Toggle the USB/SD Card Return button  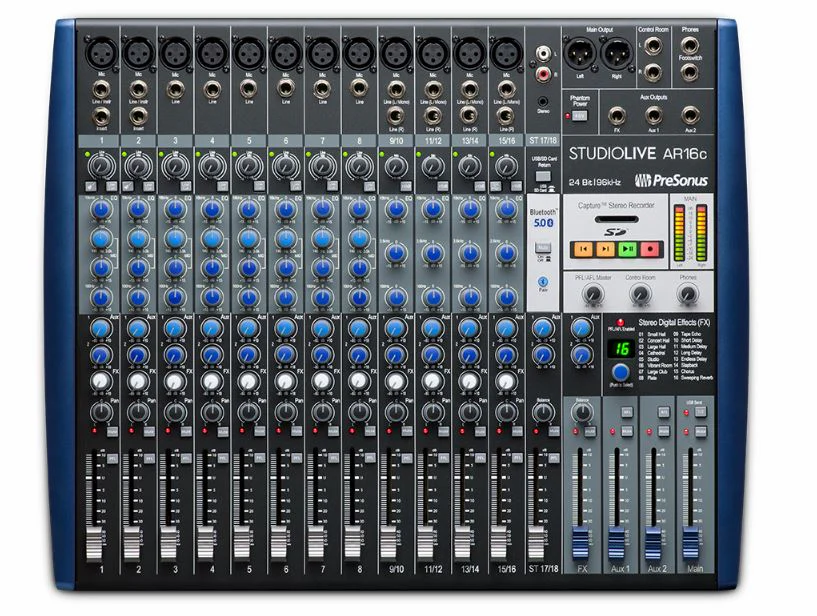pyautogui.click(x=542, y=176)
